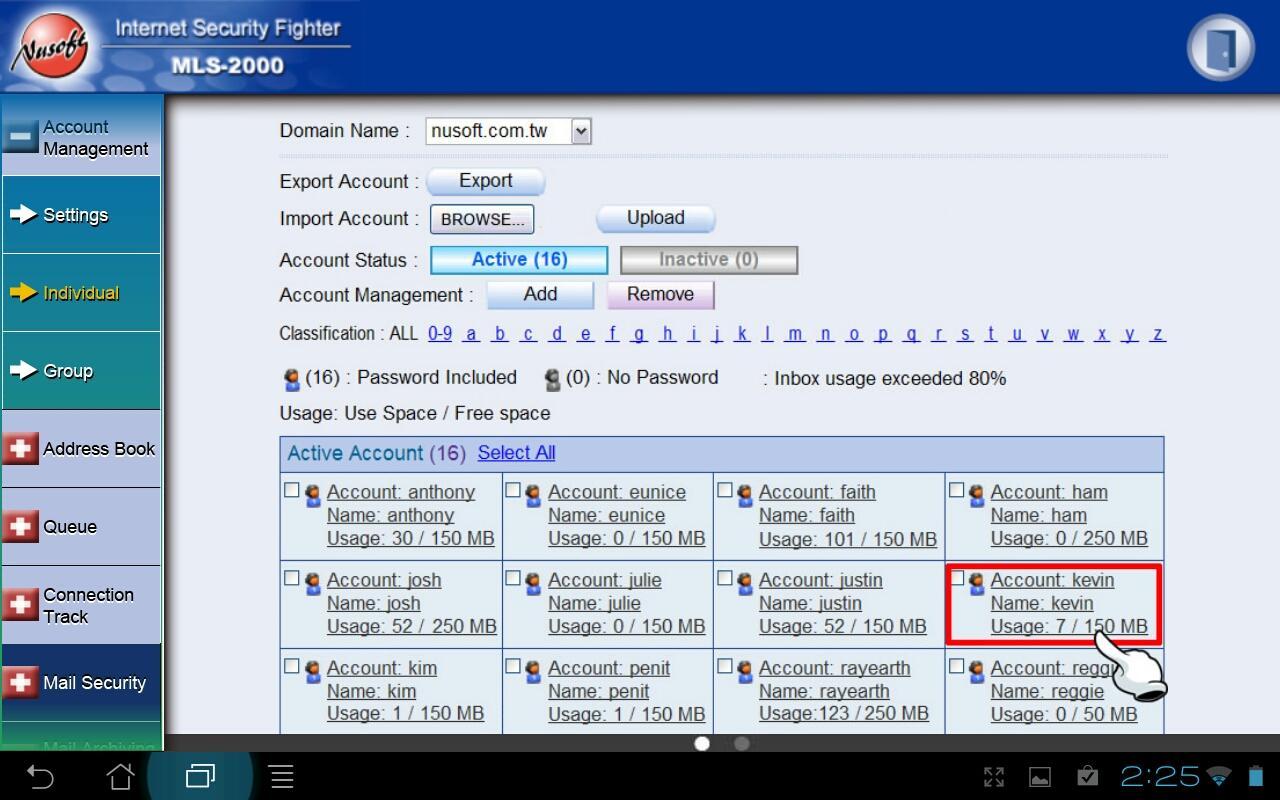Switch to Active (16) accounts
This screenshot has width=1280, height=800.
click(519, 260)
